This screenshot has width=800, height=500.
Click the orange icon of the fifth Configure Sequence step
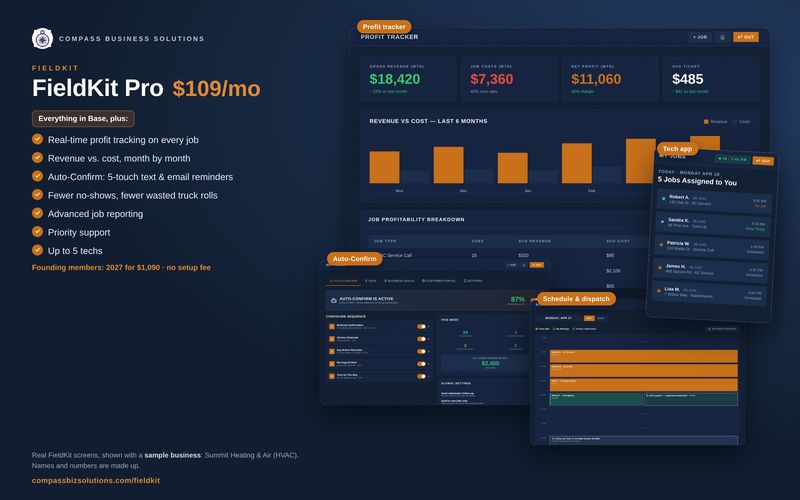tap(332, 376)
